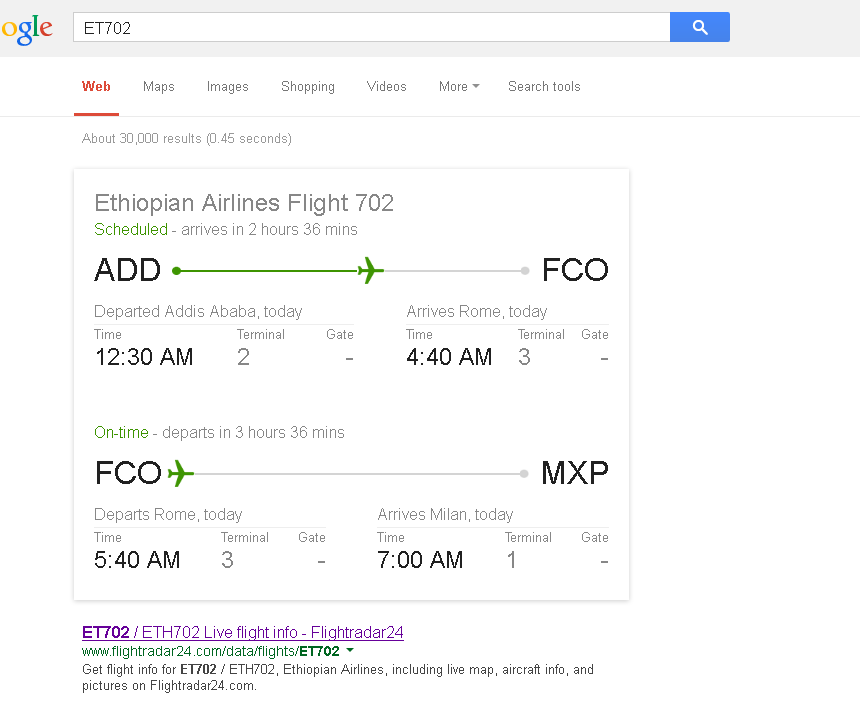860x719 pixels.
Task: Expand the green arrow beside Flightradar24 URL
Action: coord(350,651)
